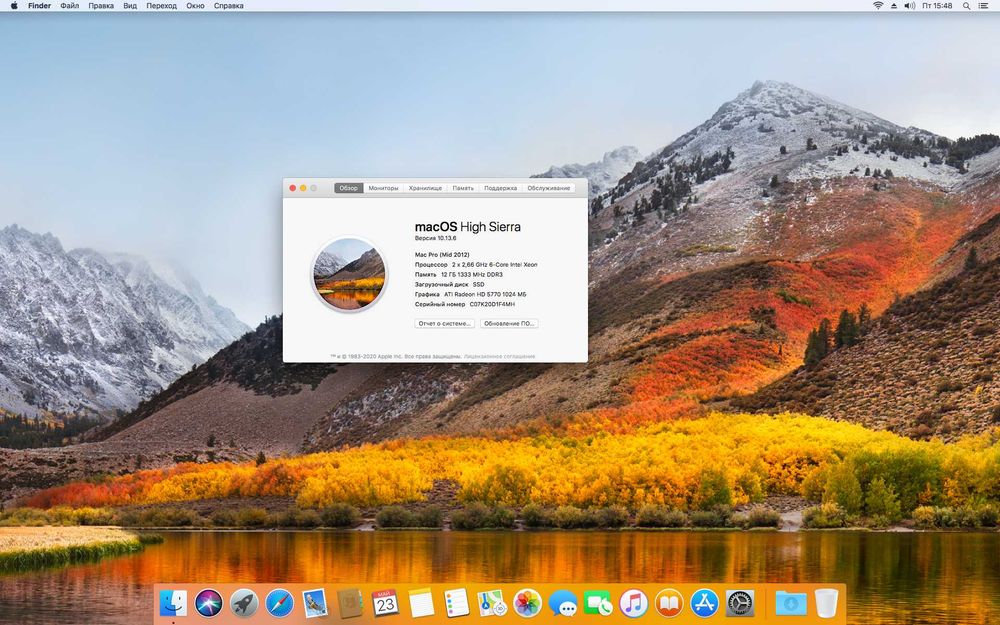Open iBooks icon in Dock
The height and width of the screenshot is (625, 1000).
(669, 603)
